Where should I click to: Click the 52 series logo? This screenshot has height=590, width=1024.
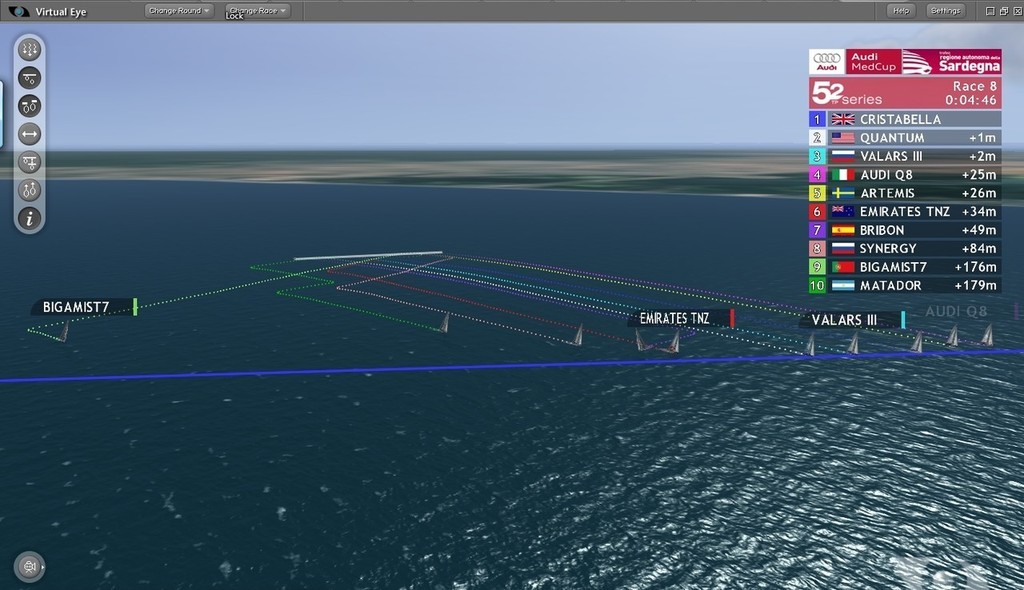(846, 93)
